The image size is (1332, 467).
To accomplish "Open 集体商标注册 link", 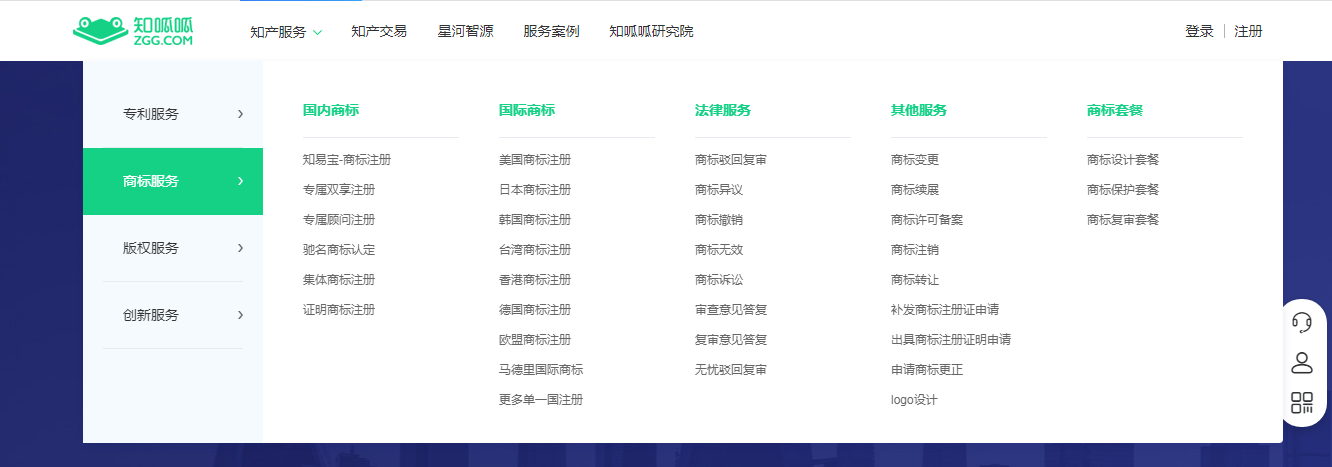I will tap(339, 280).
